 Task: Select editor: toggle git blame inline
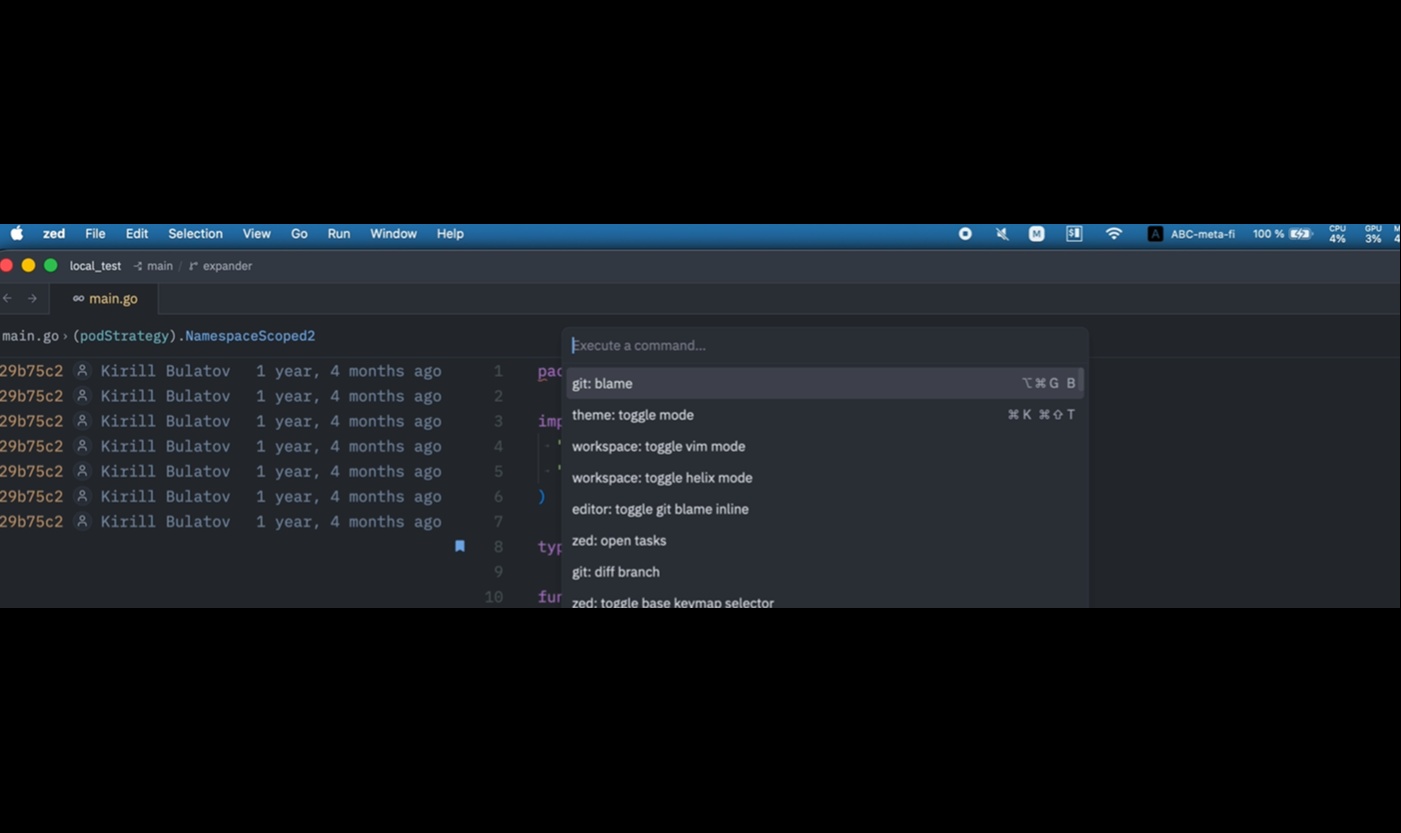pyautogui.click(x=825, y=509)
